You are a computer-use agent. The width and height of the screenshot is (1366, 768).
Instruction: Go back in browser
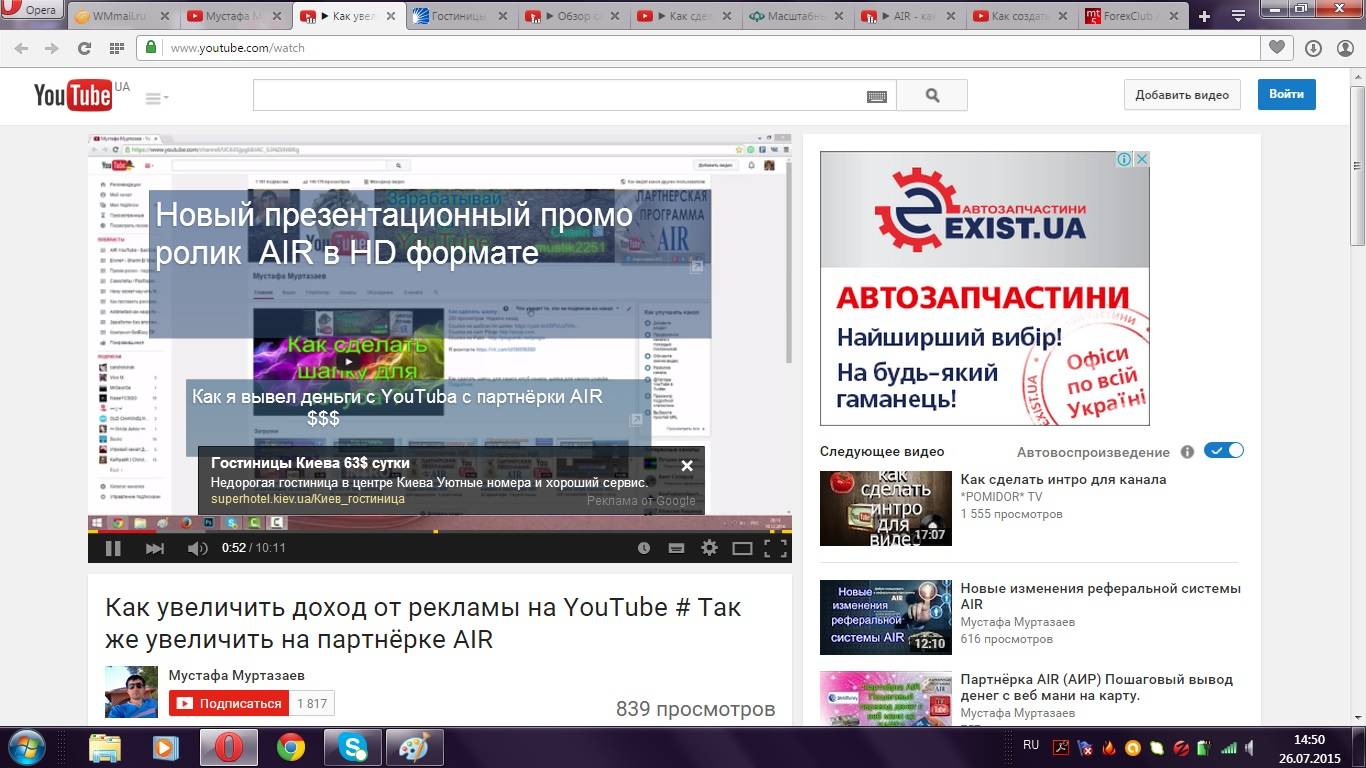21,48
